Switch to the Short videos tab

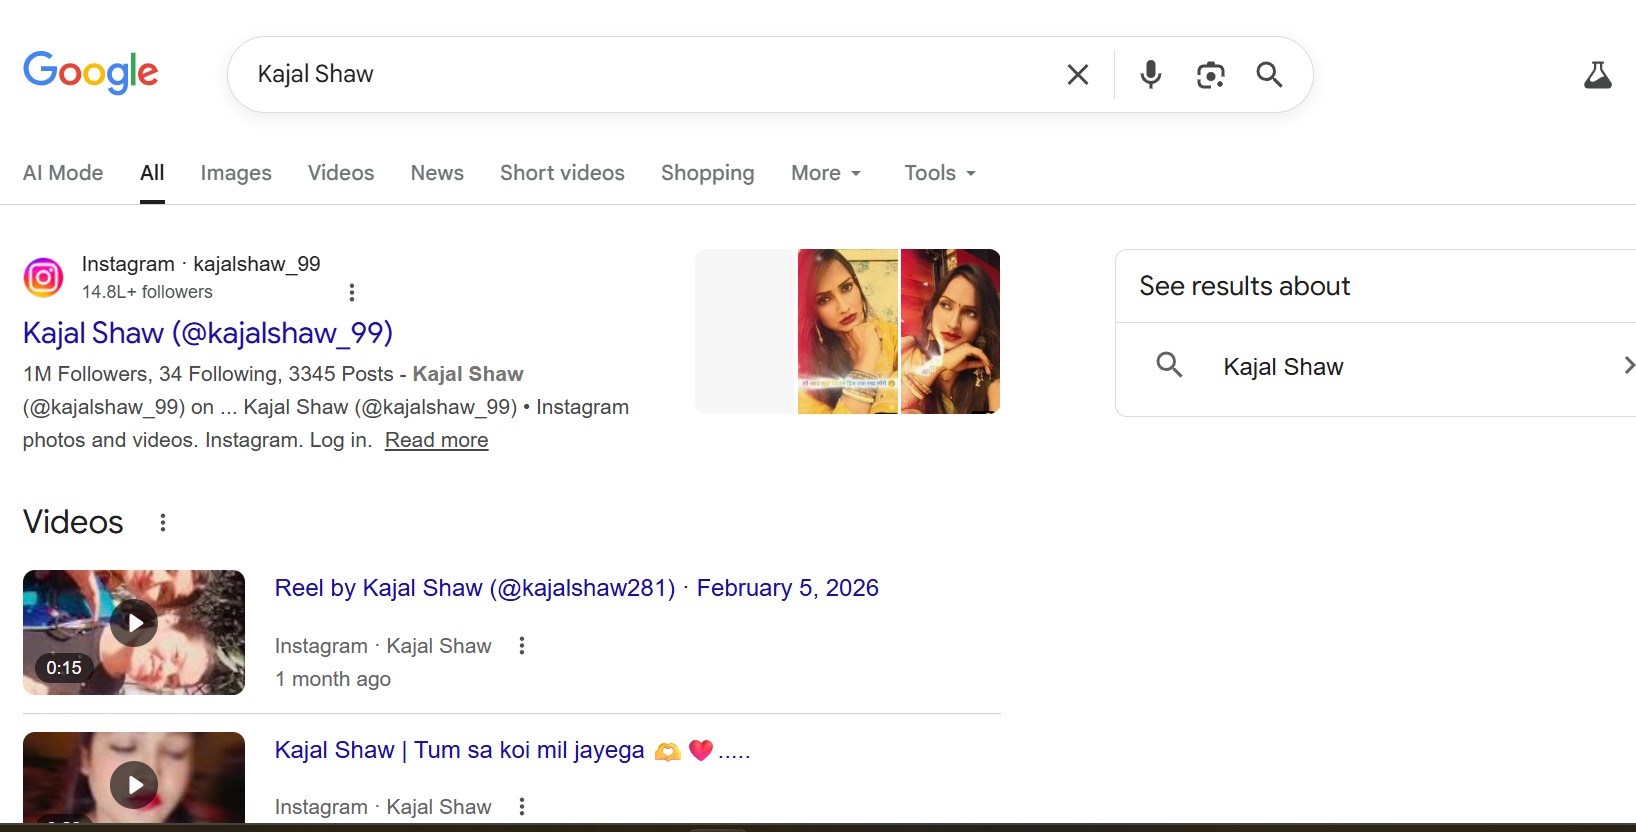click(562, 173)
